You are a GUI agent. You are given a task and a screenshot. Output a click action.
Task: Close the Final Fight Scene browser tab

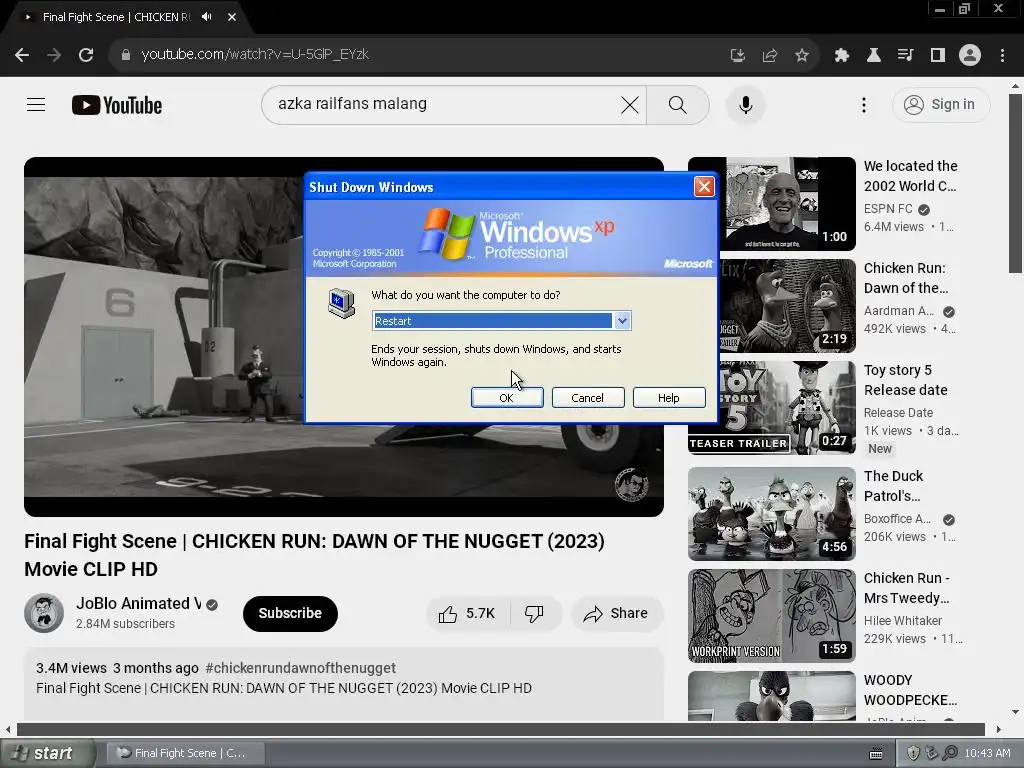(232, 17)
